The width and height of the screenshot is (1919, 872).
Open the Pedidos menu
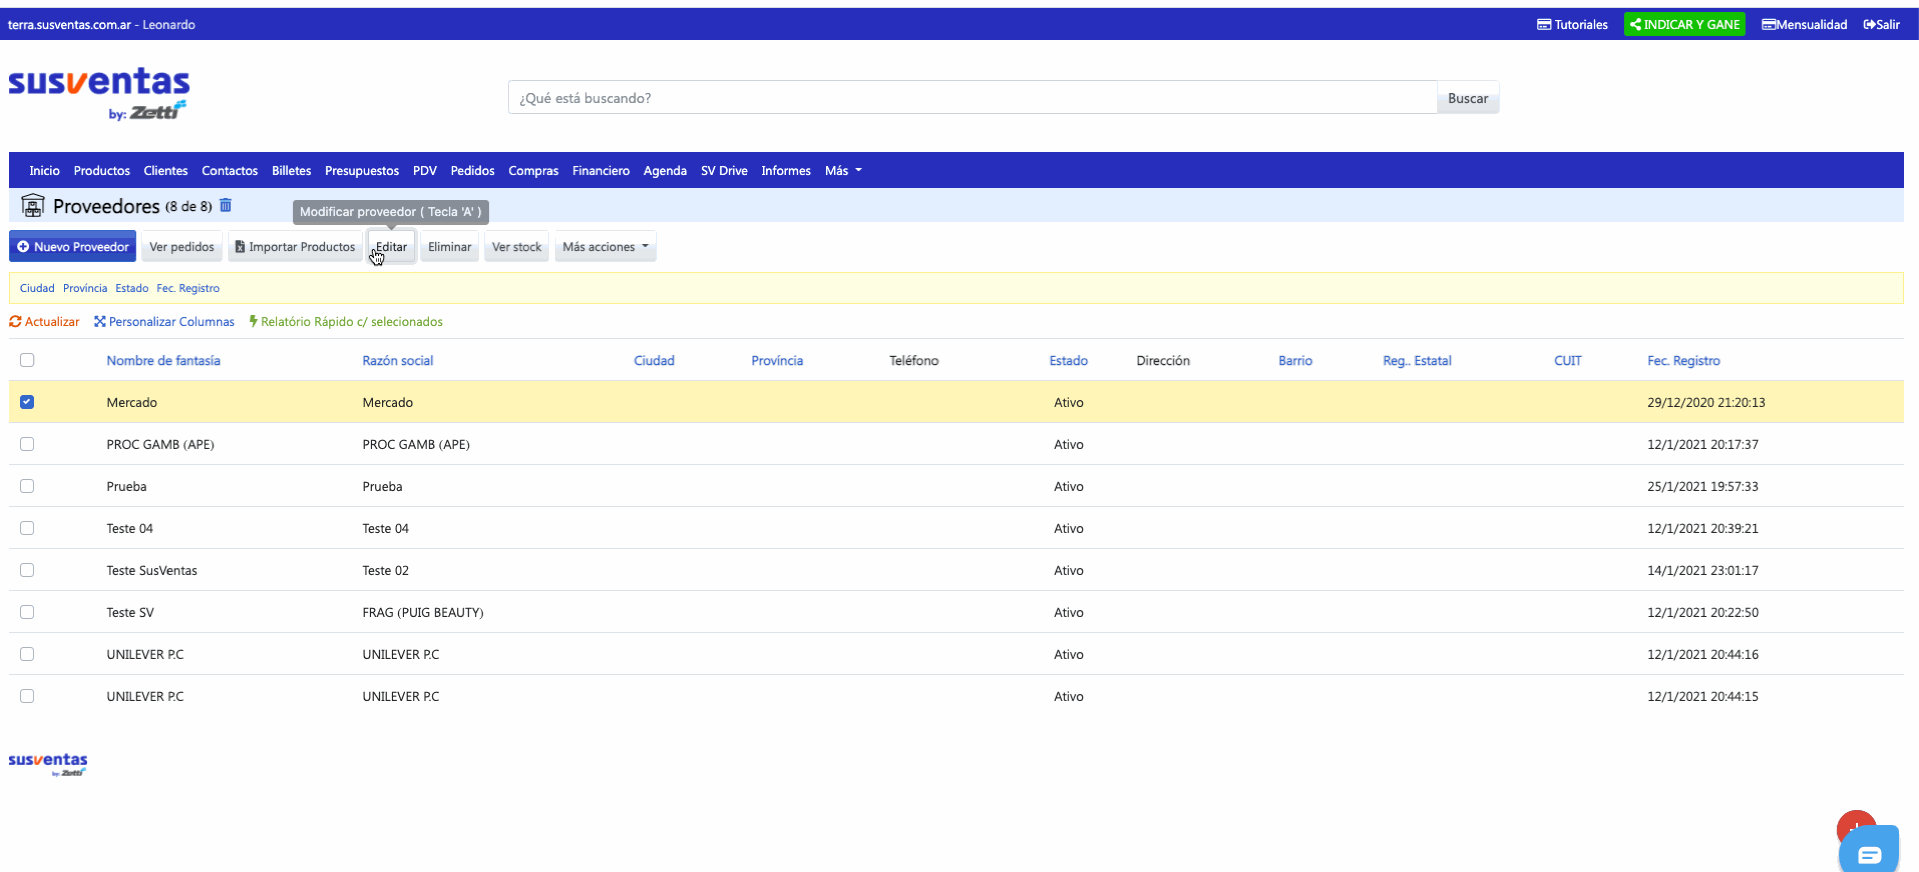[472, 170]
